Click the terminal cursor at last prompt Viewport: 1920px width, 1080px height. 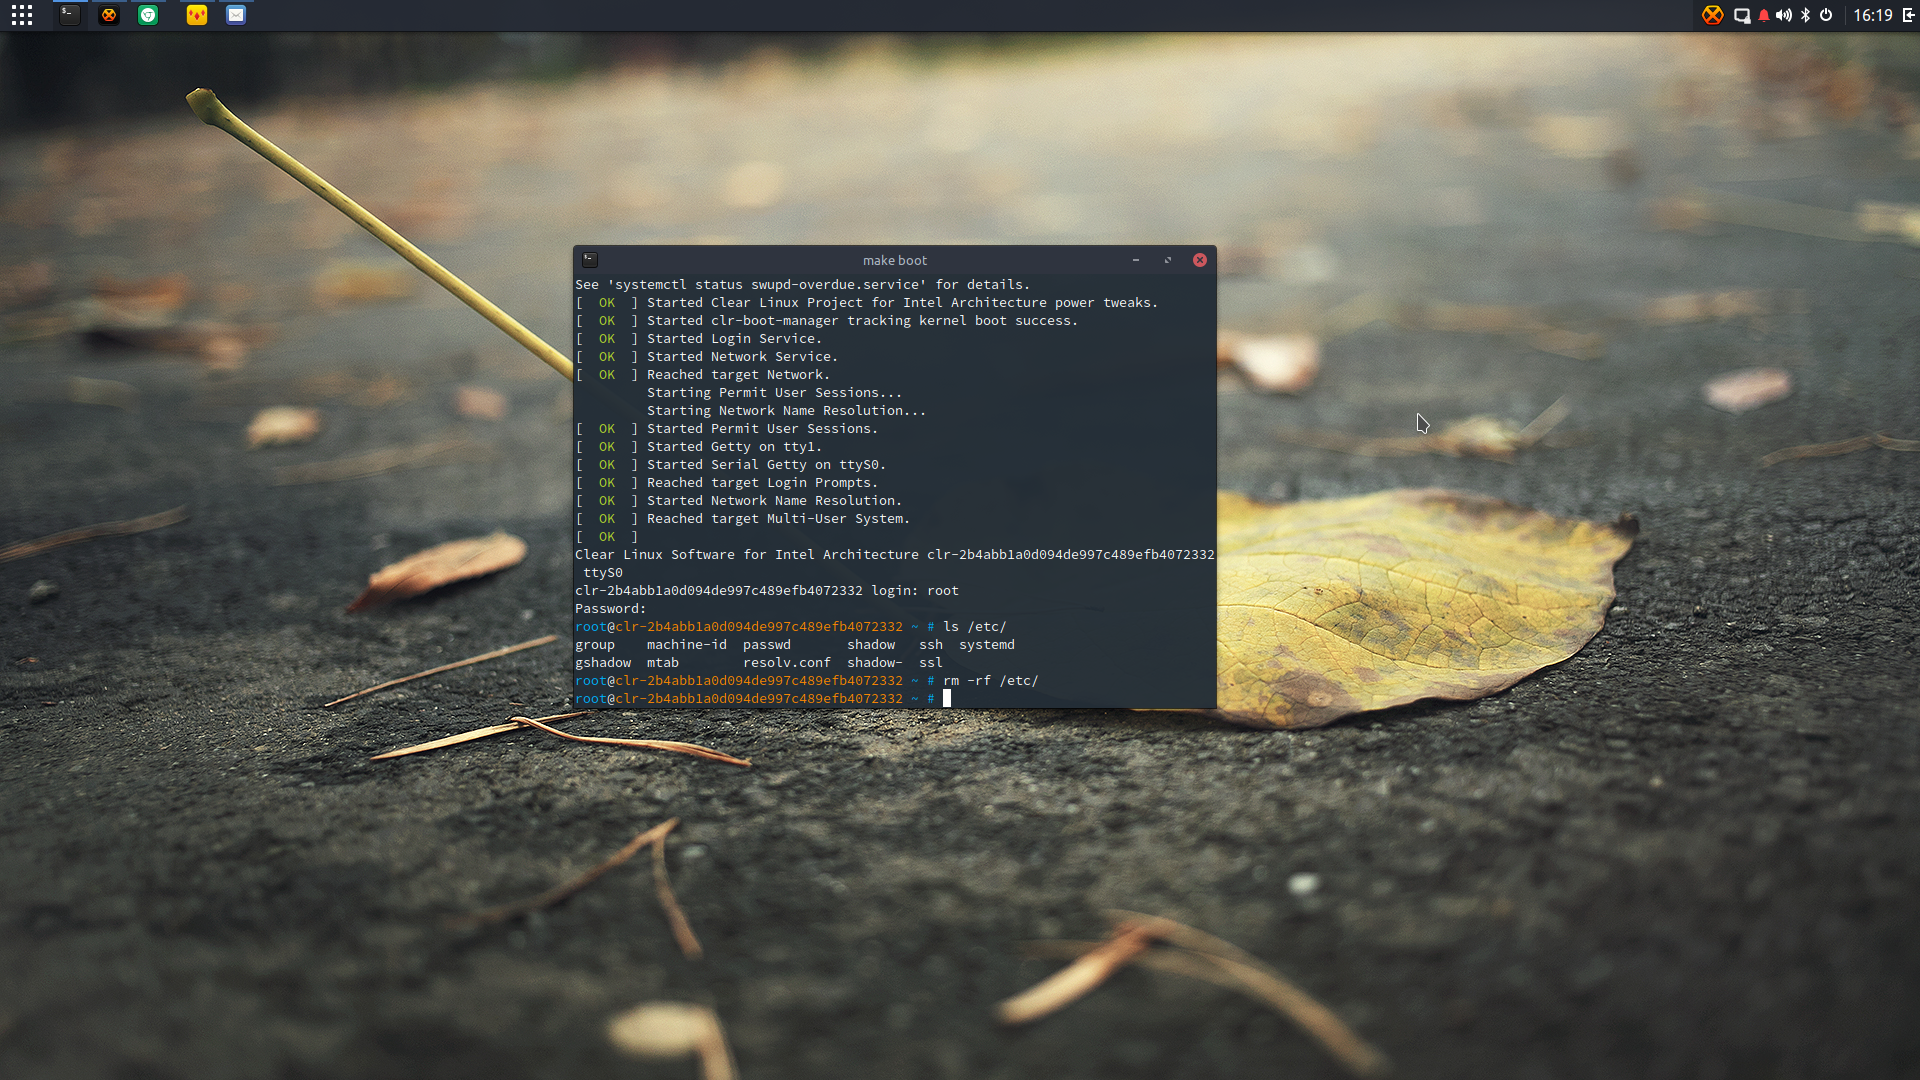point(947,699)
